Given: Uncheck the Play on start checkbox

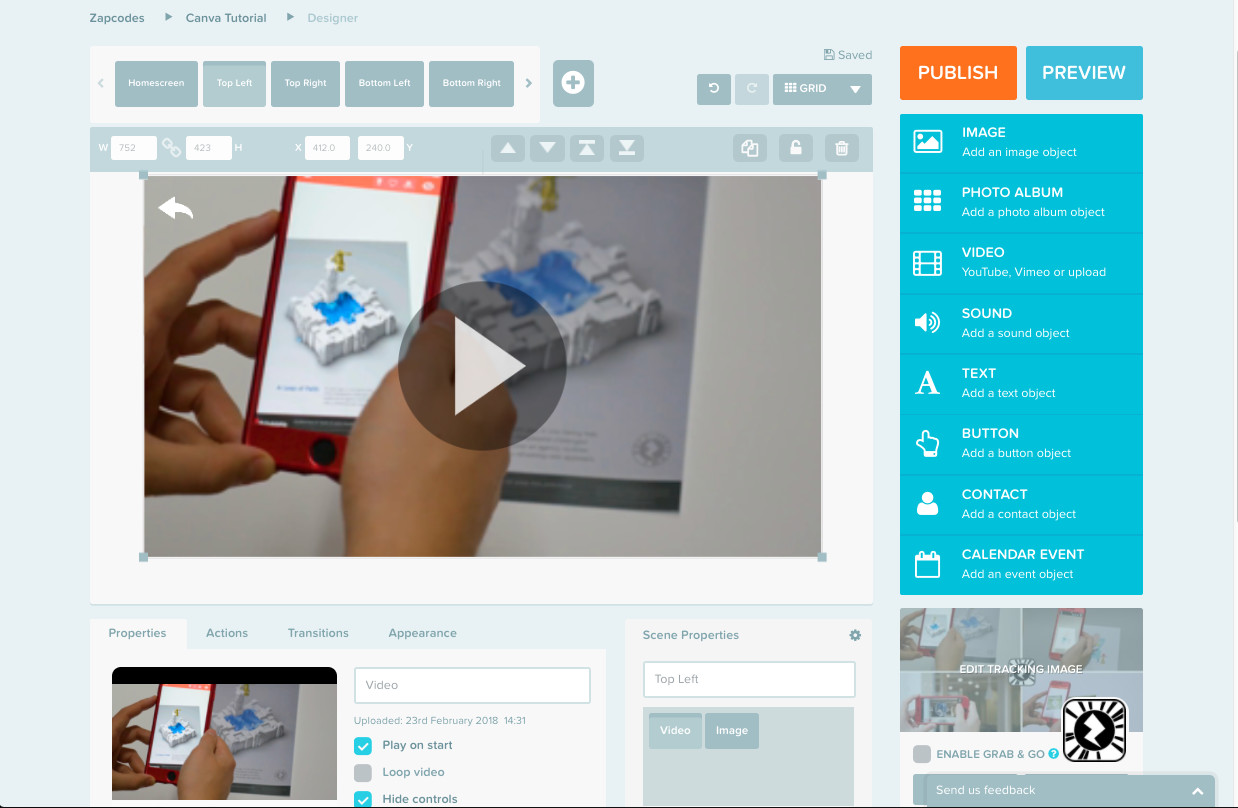Looking at the screenshot, I should coord(363,745).
